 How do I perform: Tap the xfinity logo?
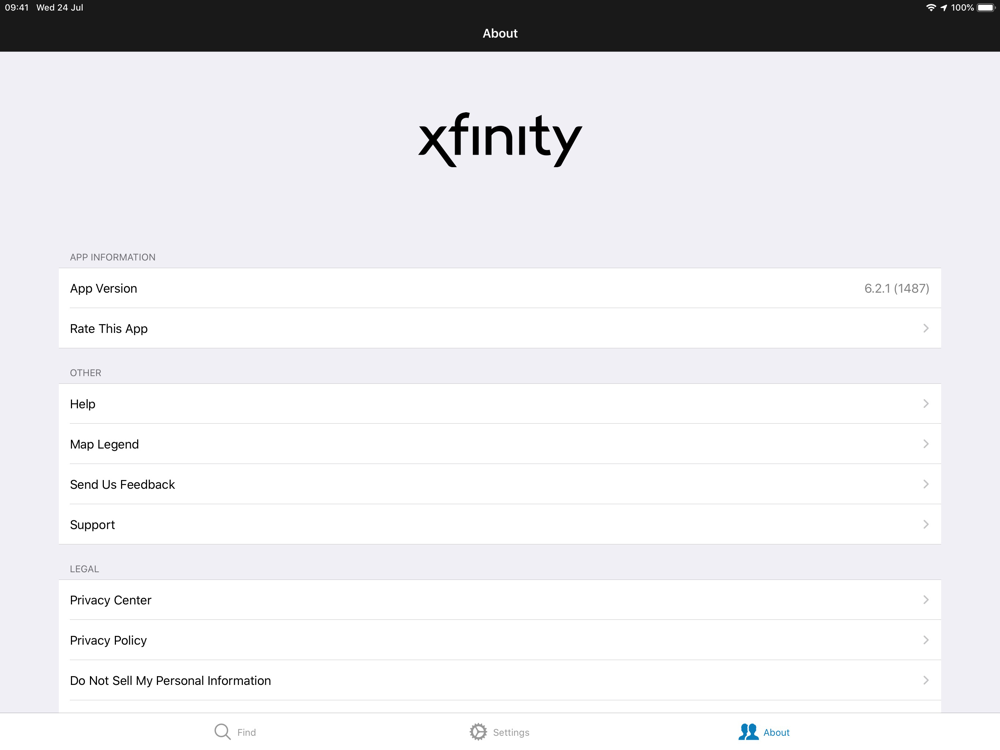[x=500, y=140]
